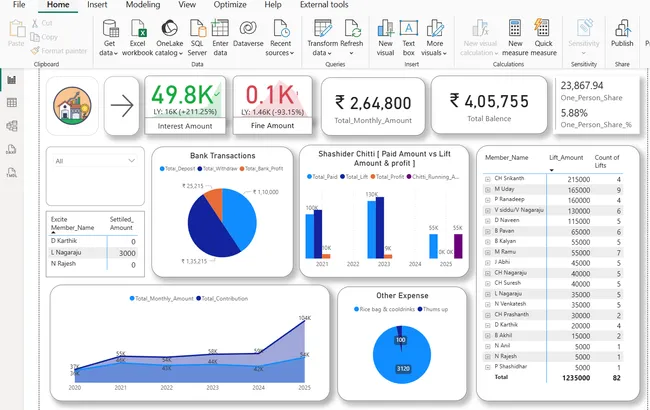Open the Sensitivity option
The width and height of the screenshot is (650, 410).
coord(584,38)
